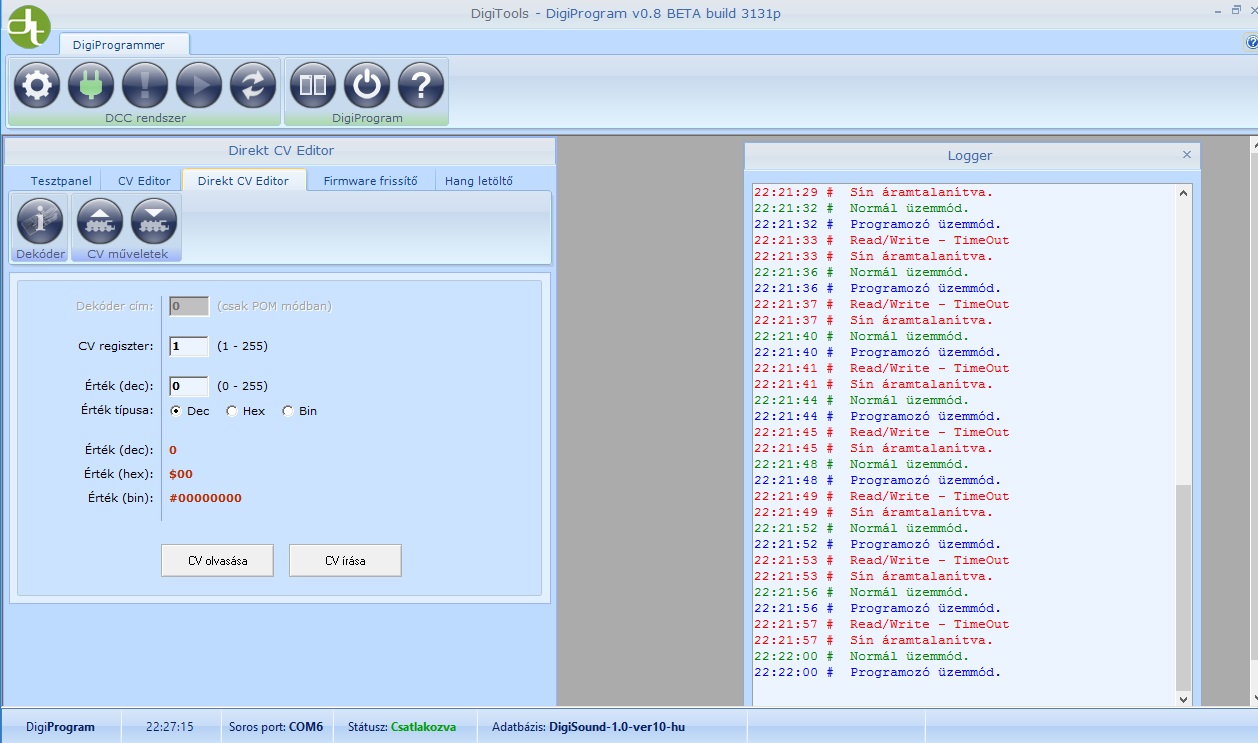1258x743 pixels.
Task: Click the green plug connect icon
Action: (91, 85)
